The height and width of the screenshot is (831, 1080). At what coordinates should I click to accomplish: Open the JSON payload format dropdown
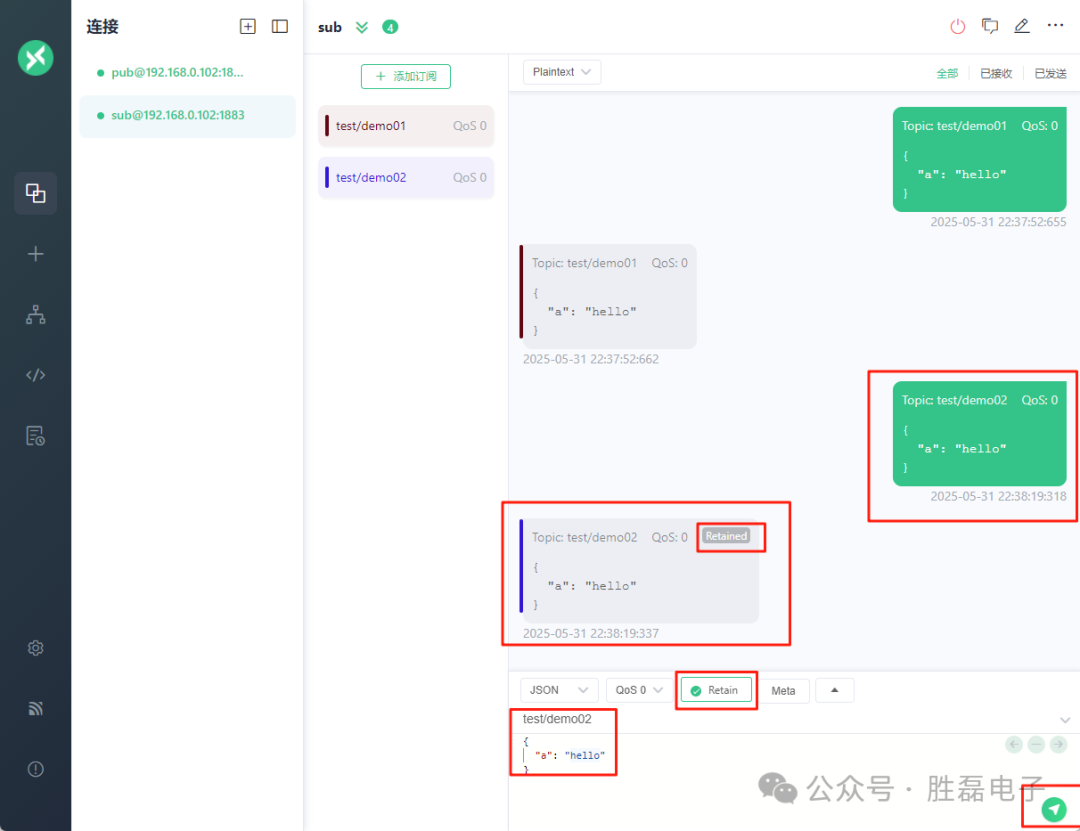[559, 690]
